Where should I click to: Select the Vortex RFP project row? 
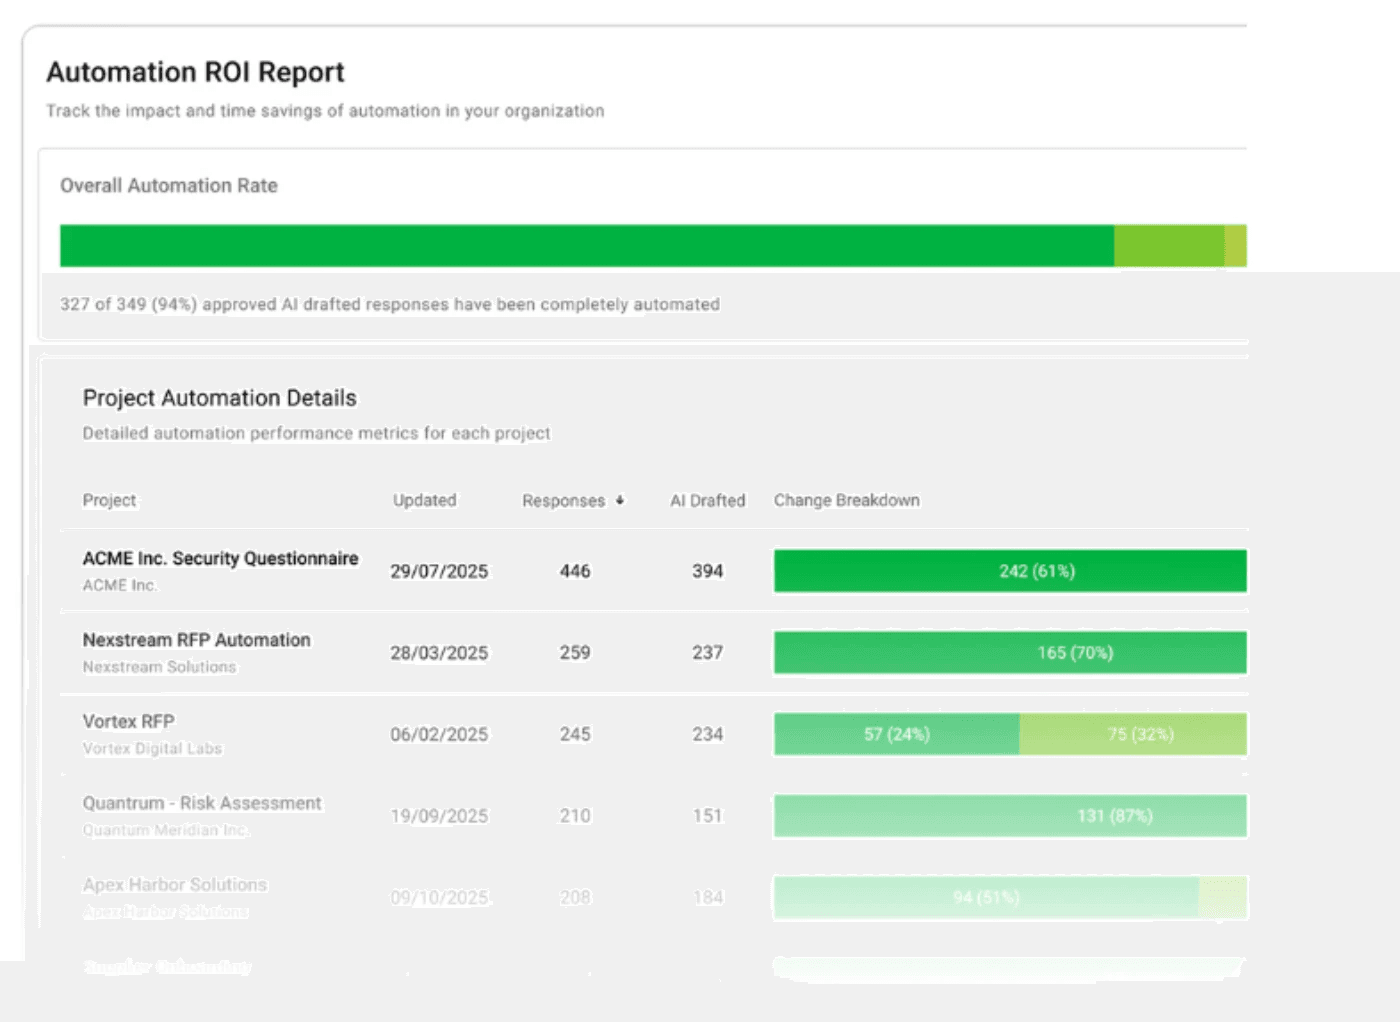(128, 721)
